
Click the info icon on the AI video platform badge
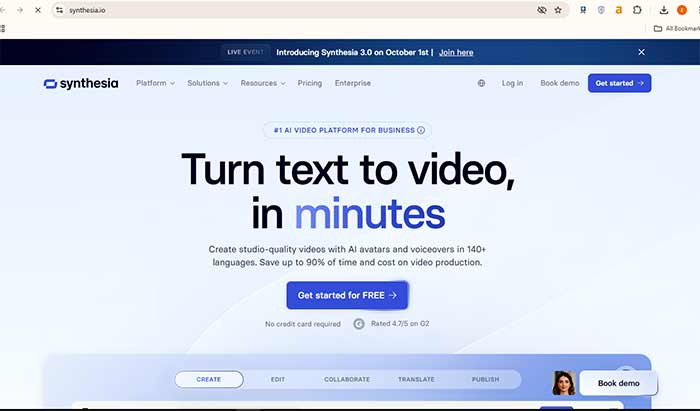tap(421, 130)
